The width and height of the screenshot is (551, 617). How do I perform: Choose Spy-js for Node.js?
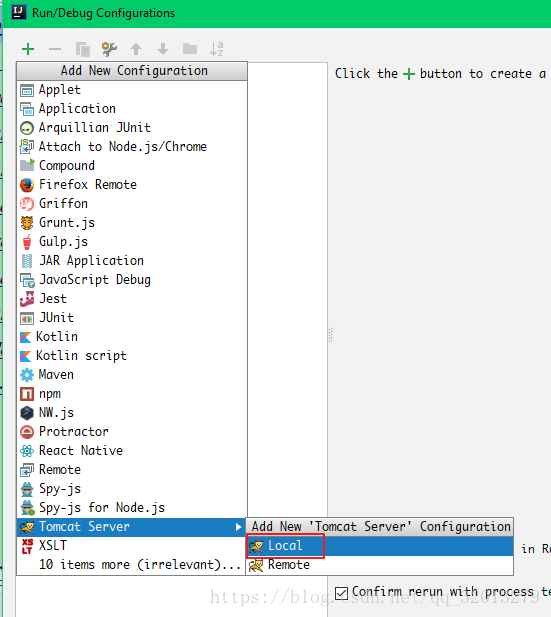point(132,508)
